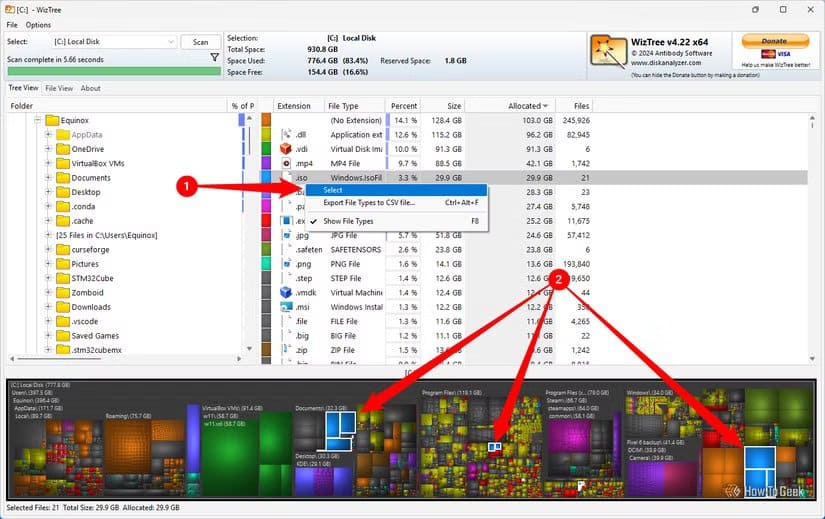Image resolution: width=825 pixels, height=519 pixels.
Task: Sort by the Files column header
Action: coord(574,106)
